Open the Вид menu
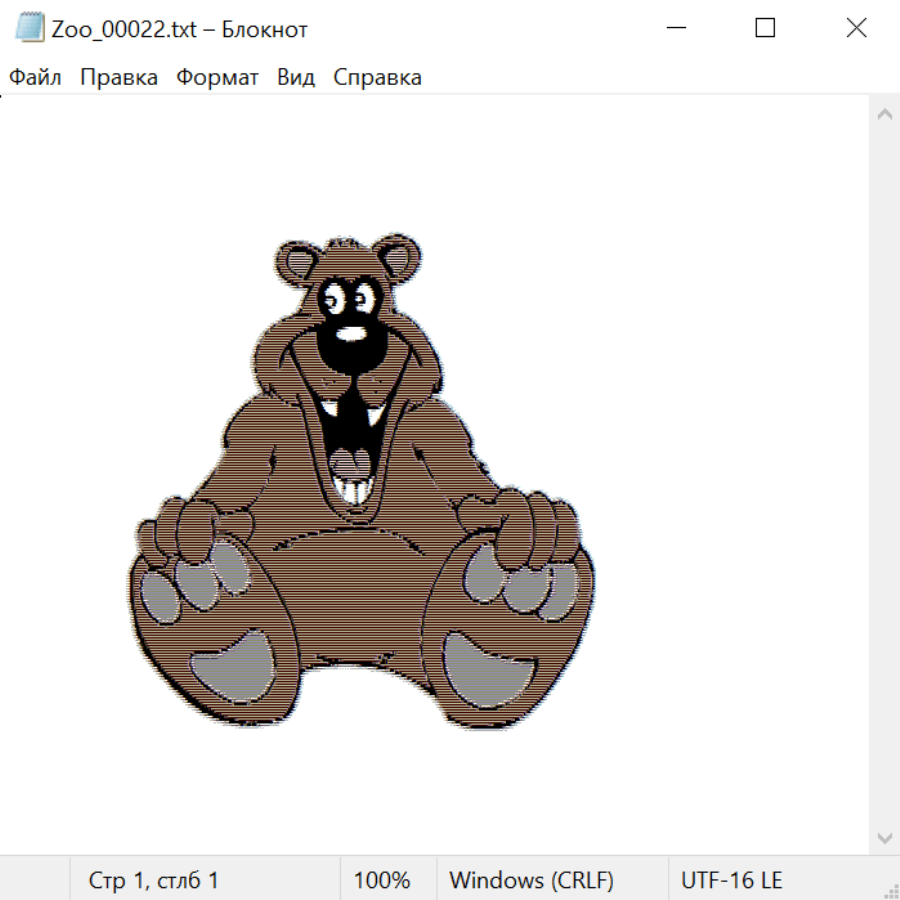900x900 pixels. tap(296, 77)
